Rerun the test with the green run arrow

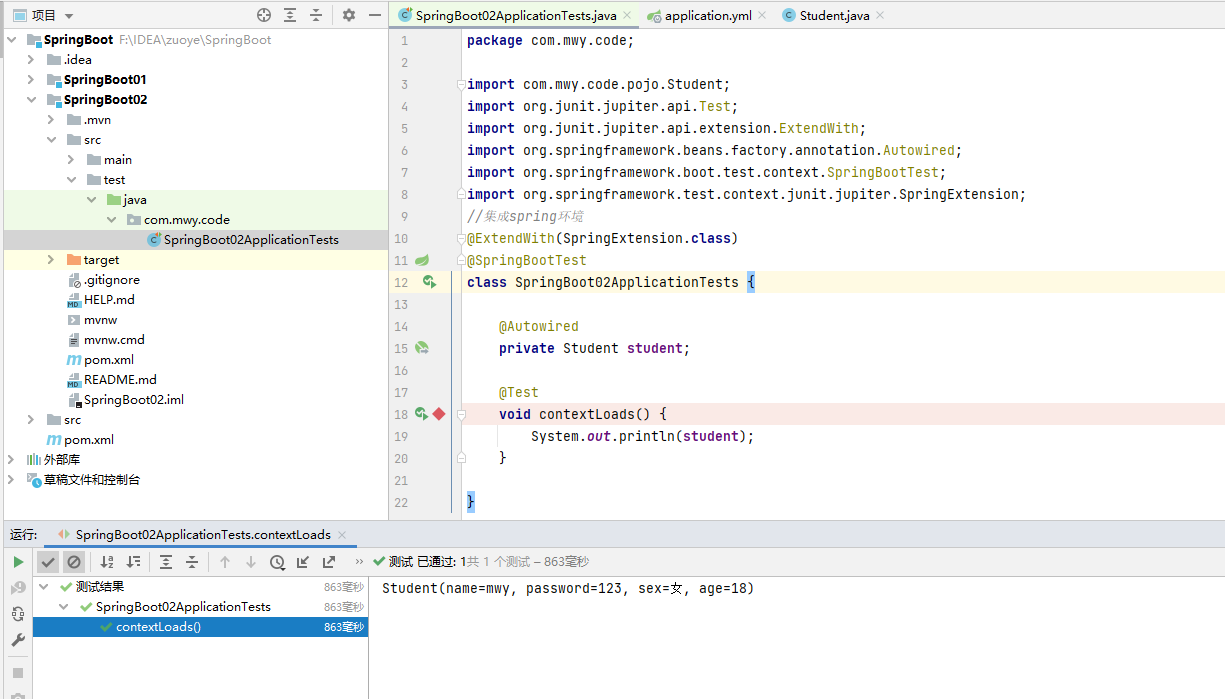tap(18, 561)
